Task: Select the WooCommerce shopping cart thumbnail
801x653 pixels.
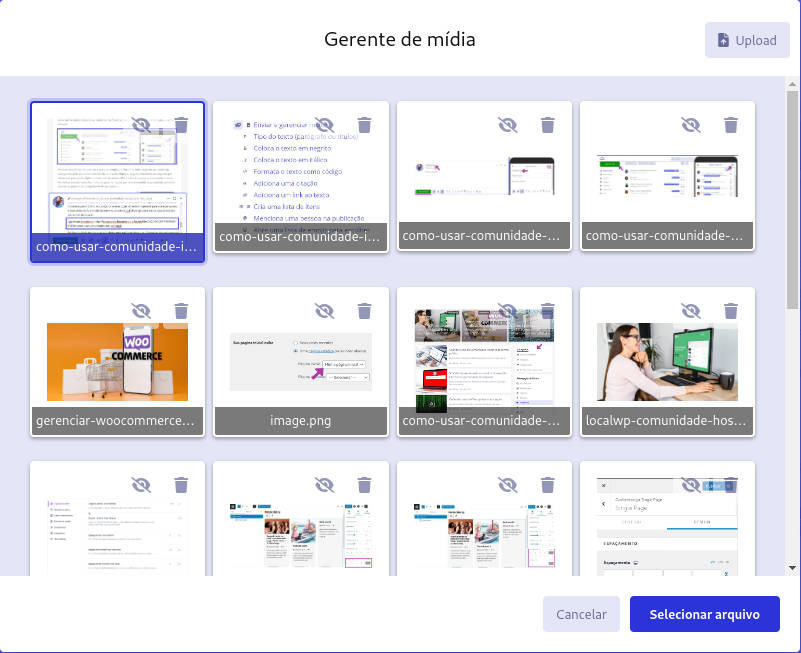Action: (x=117, y=362)
